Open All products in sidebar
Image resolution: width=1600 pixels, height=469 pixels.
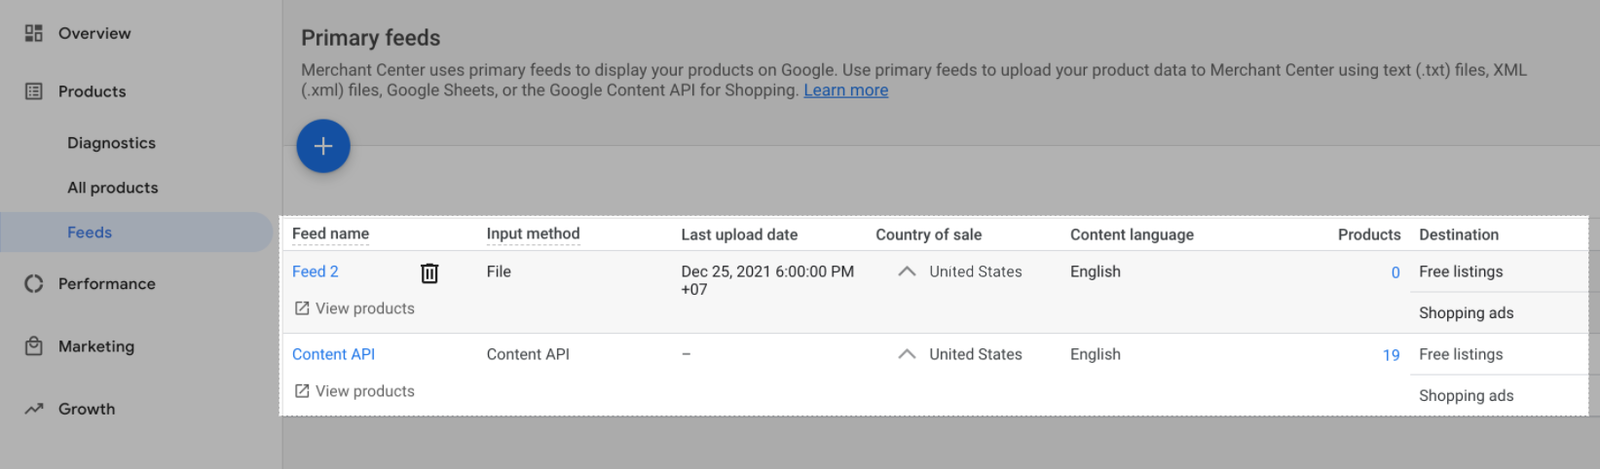112,188
